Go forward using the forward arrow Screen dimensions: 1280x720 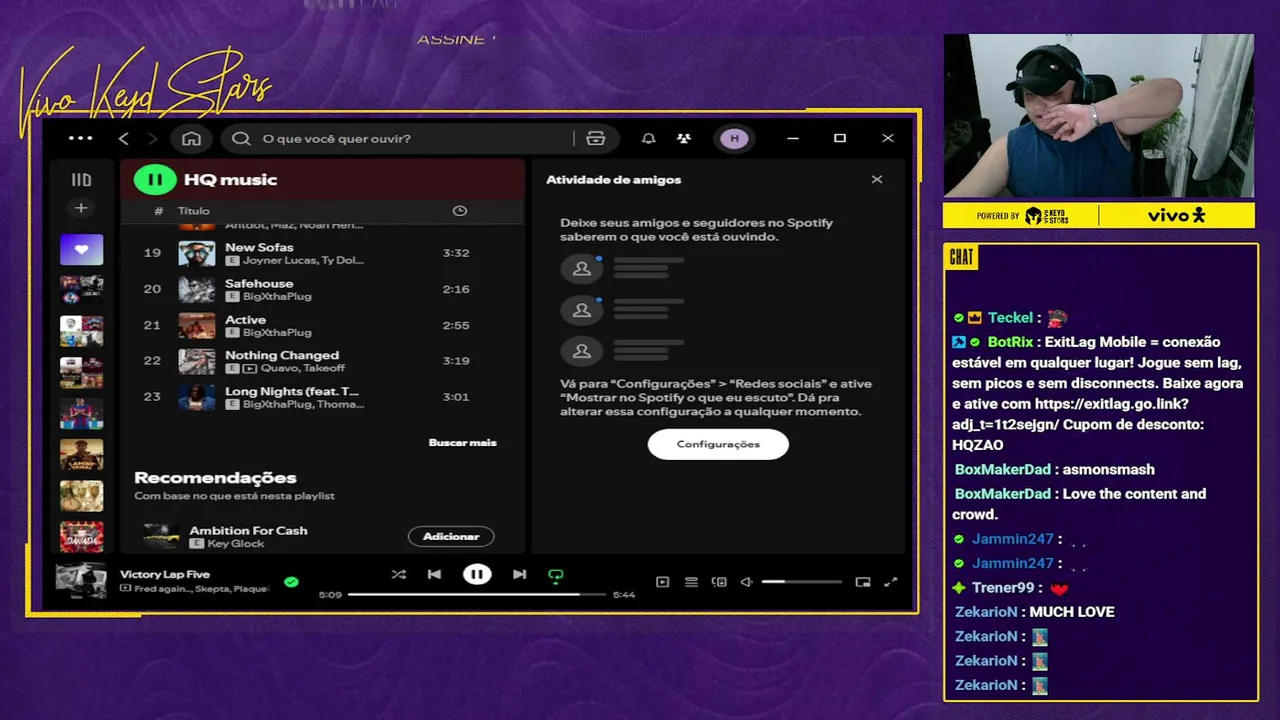tap(153, 138)
